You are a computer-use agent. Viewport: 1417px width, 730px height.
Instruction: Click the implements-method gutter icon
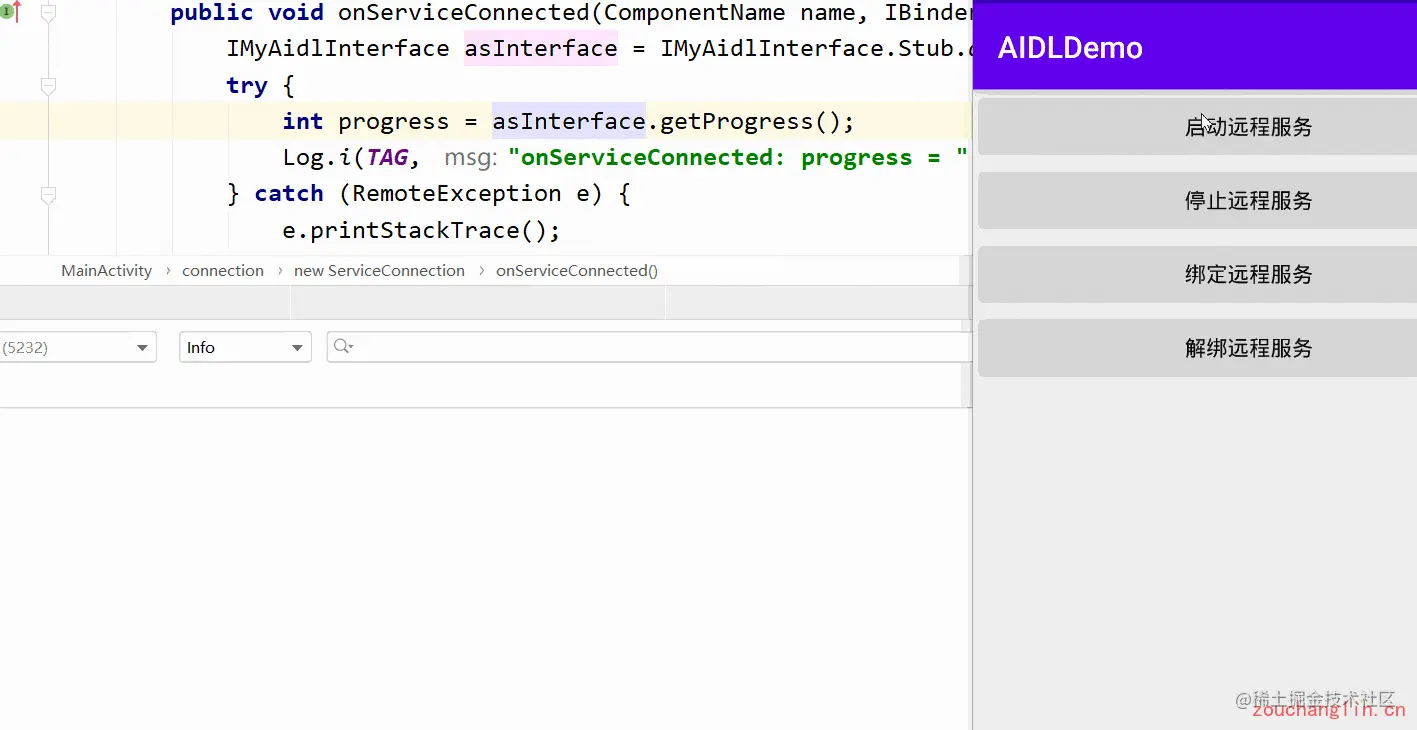pos(10,12)
